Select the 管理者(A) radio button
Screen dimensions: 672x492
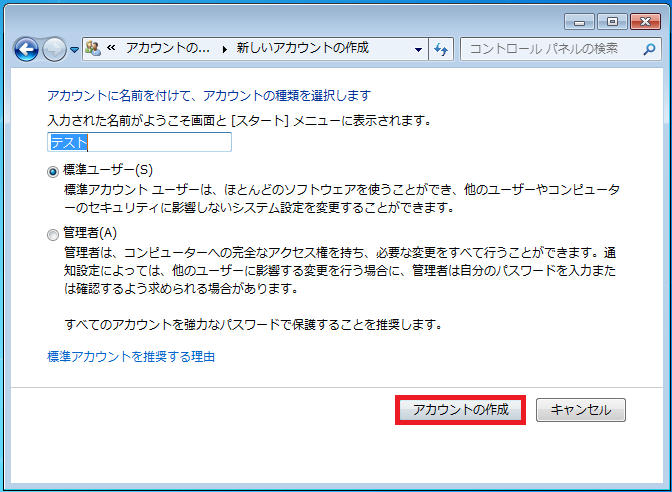pos(53,235)
